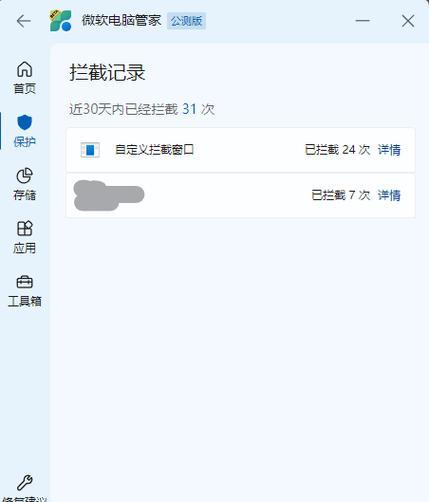Viewport: 429px width, 502px height.
Task: Switch to the 存储 tab label
Action: tap(25, 195)
